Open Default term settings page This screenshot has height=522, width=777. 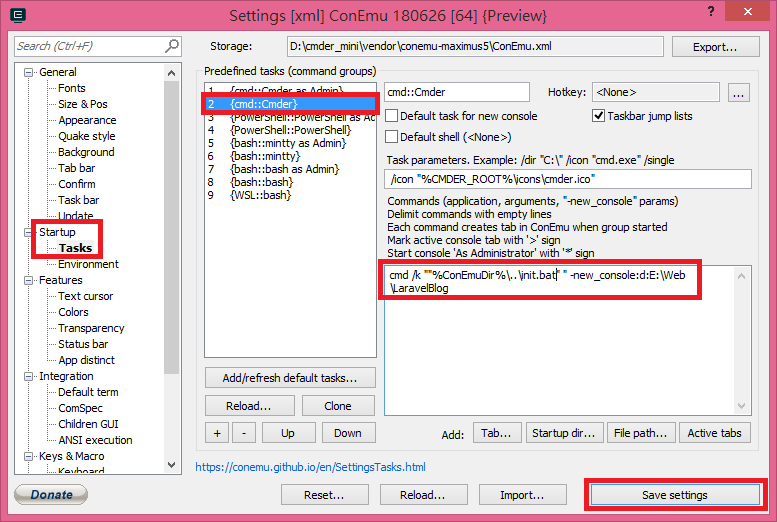click(x=88, y=392)
